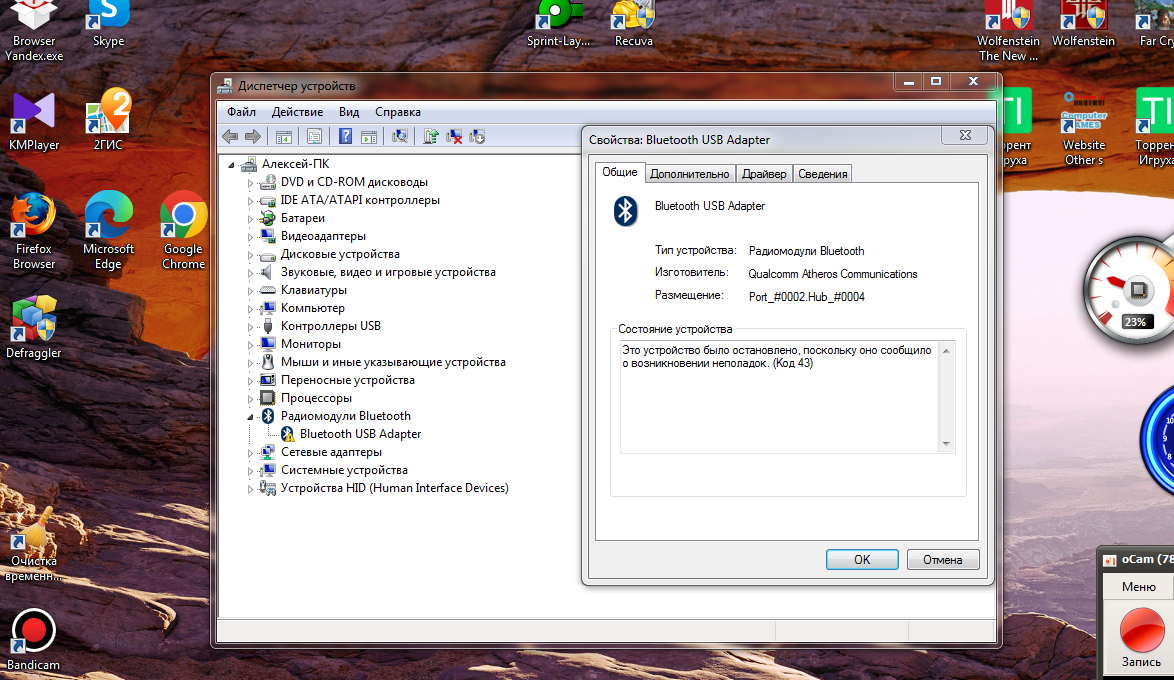
Task: Click the properties toolbar icon
Action: click(x=314, y=136)
